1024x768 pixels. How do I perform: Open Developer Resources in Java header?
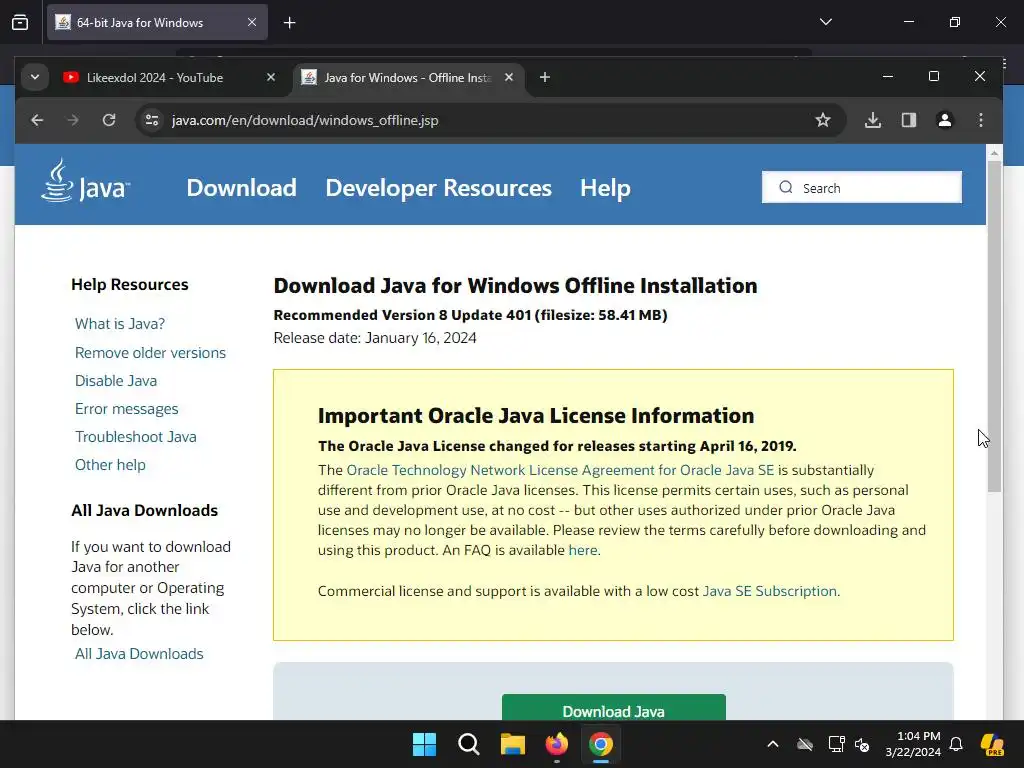pyautogui.click(x=438, y=188)
